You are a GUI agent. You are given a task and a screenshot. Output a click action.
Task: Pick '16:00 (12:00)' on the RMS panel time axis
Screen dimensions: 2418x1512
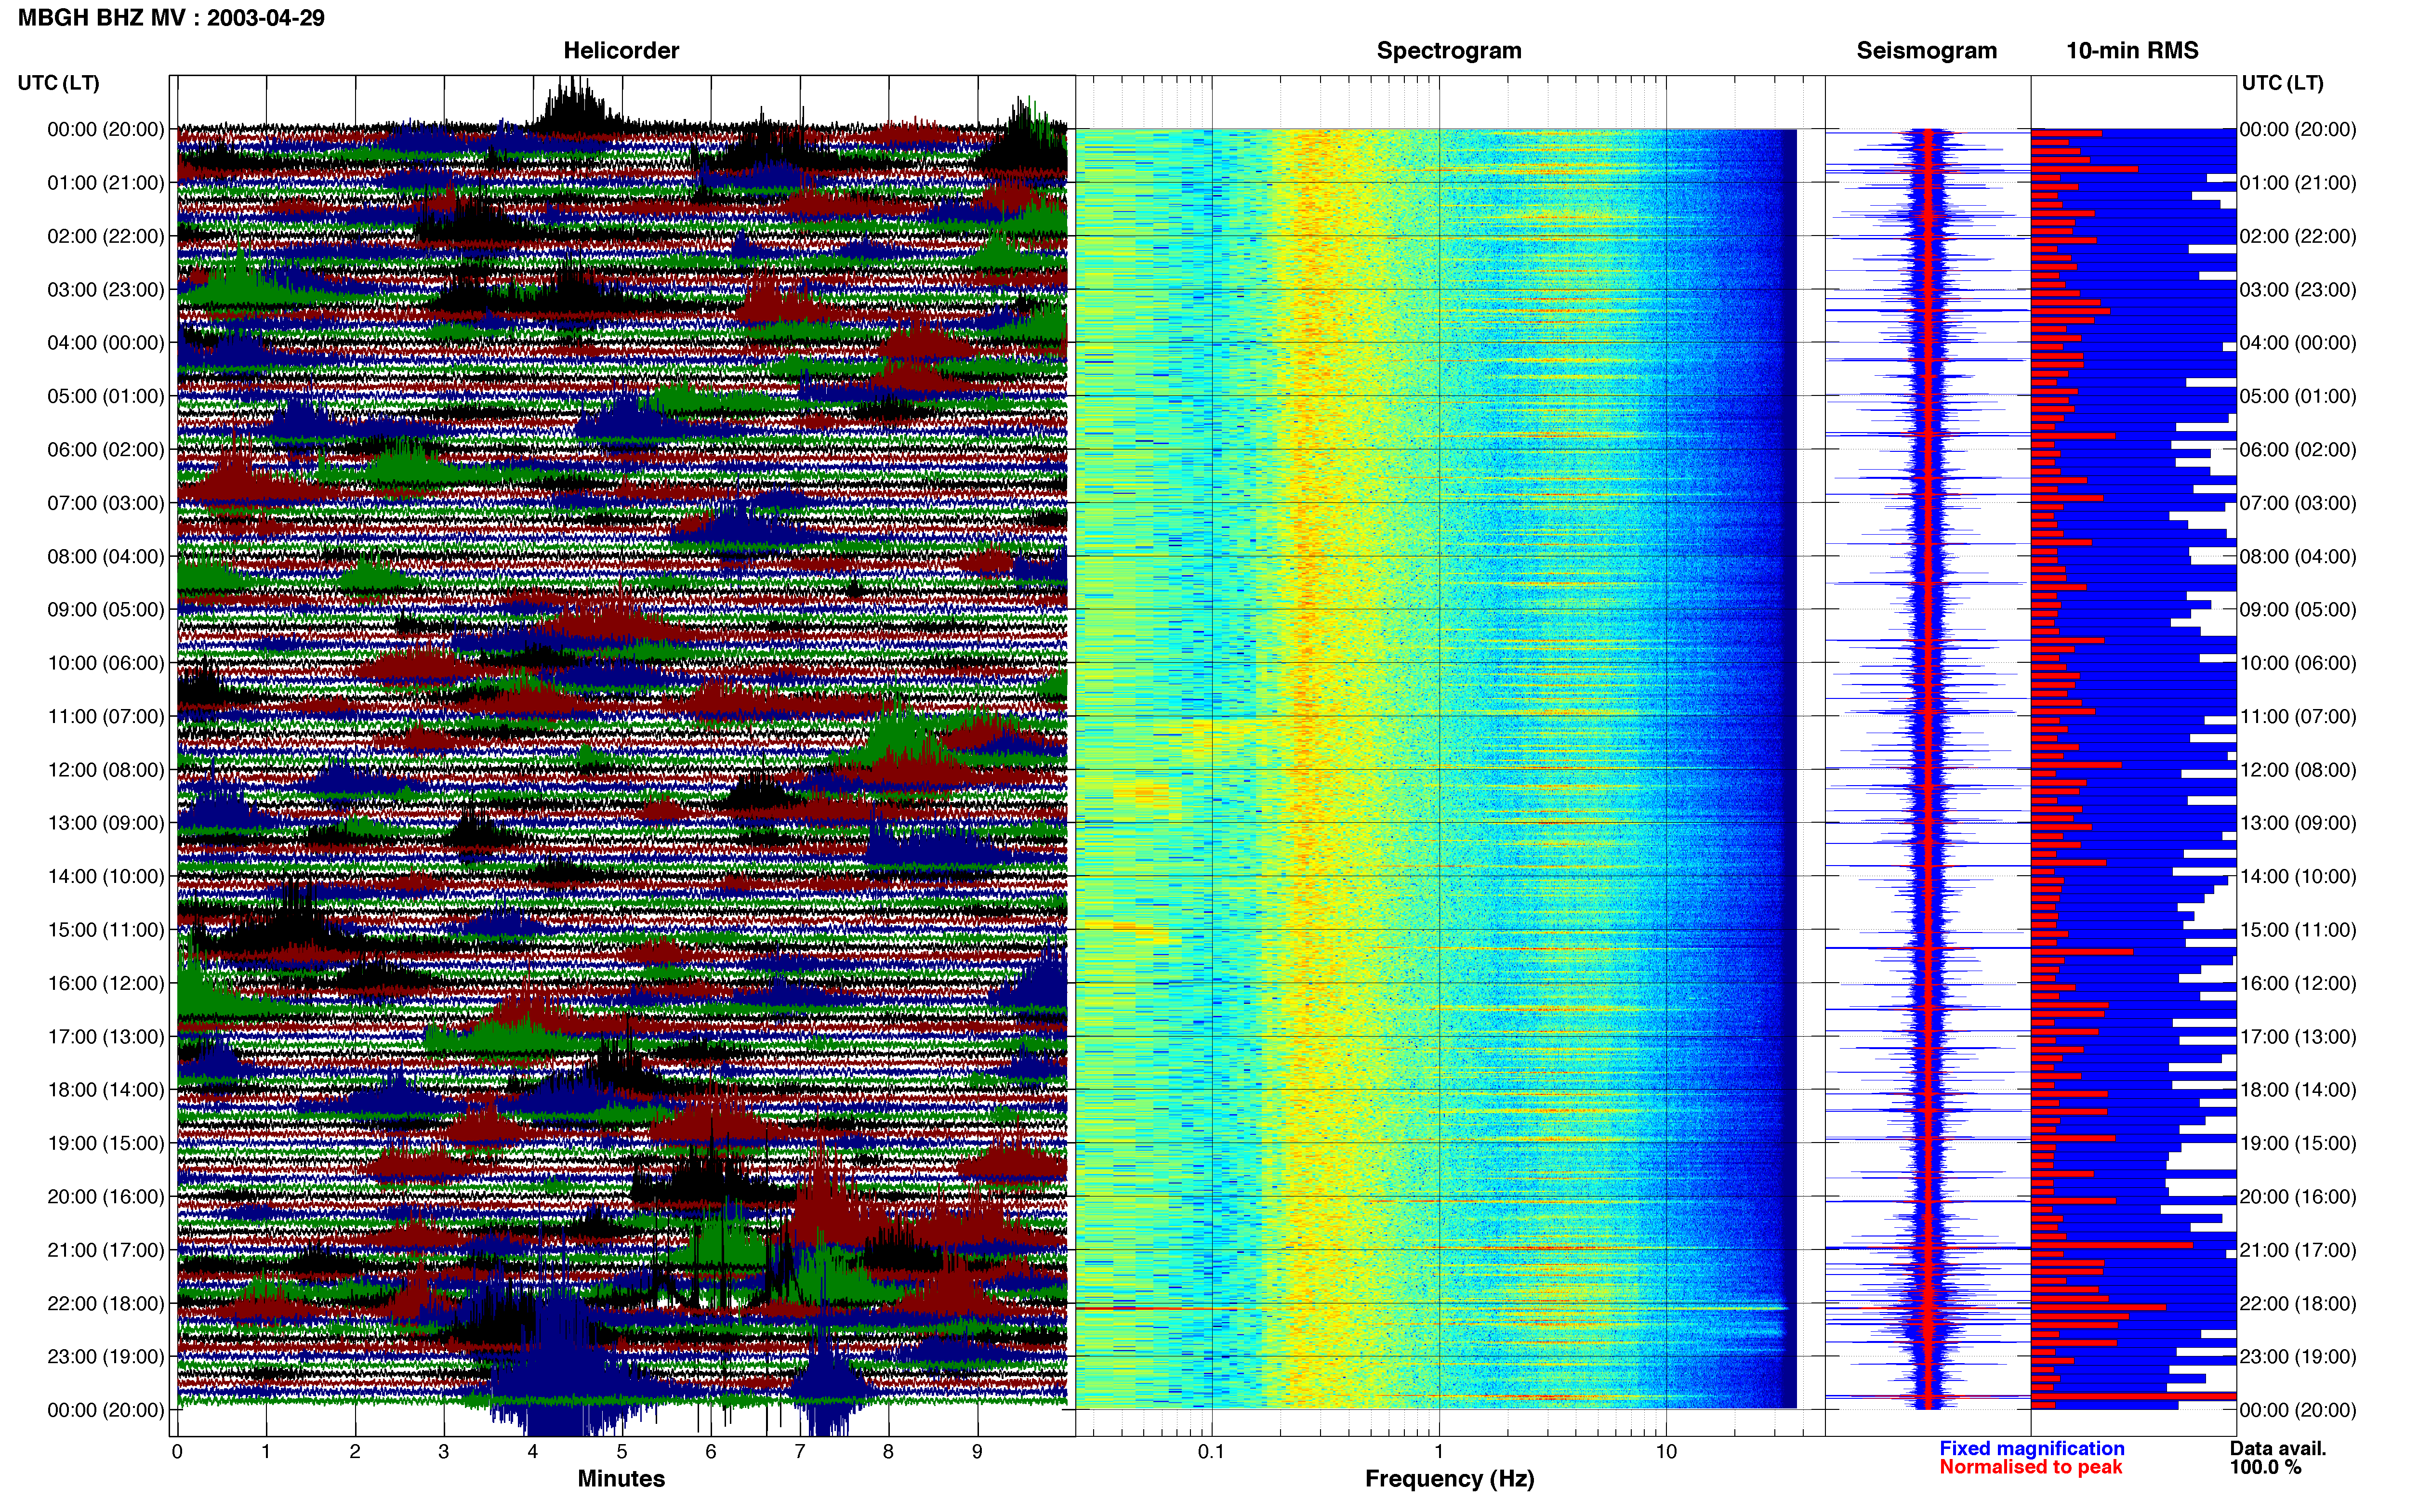[x=2298, y=983]
